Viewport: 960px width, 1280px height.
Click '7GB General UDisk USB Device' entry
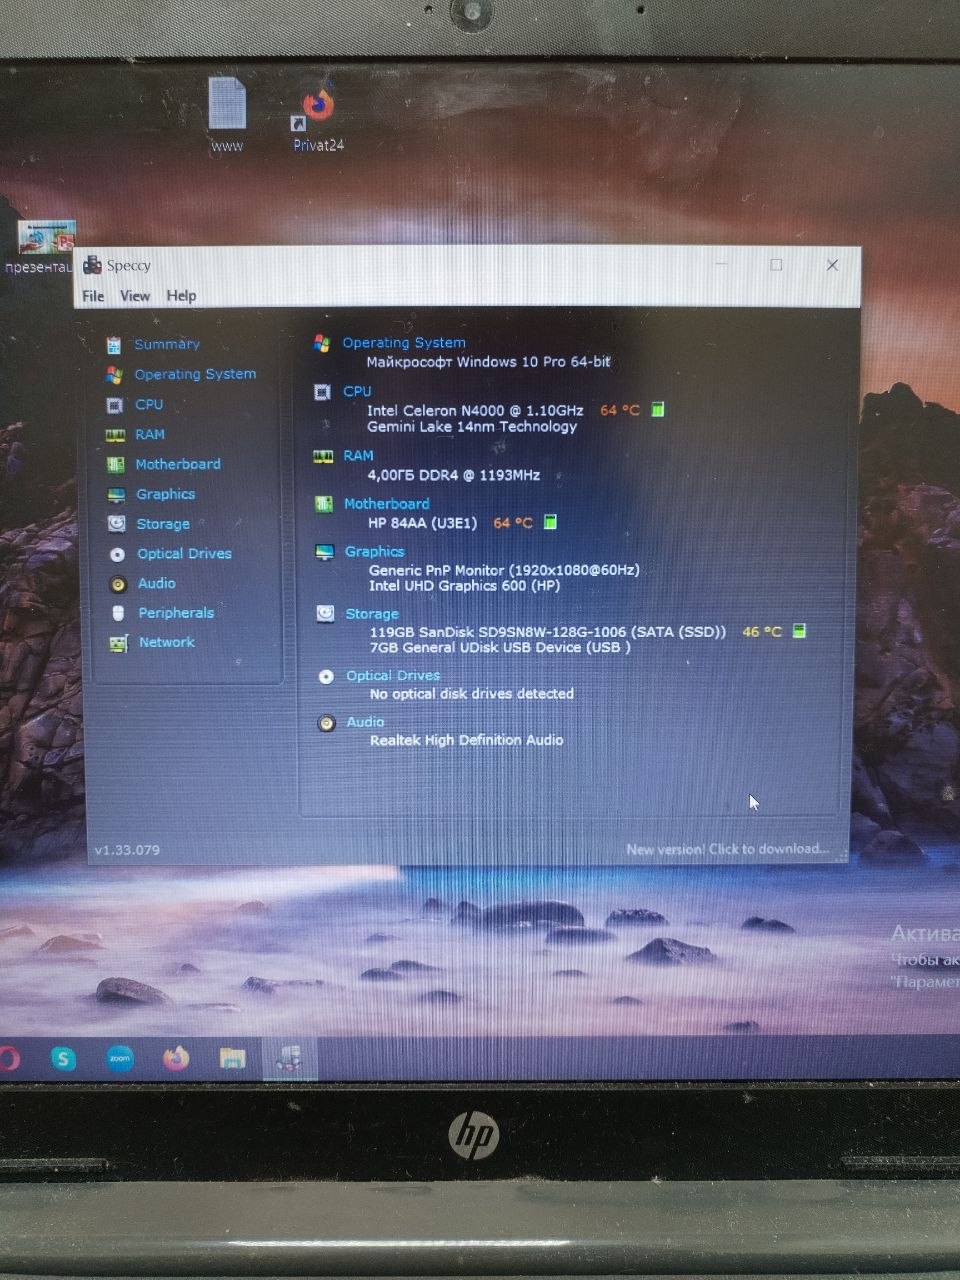click(500, 647)
